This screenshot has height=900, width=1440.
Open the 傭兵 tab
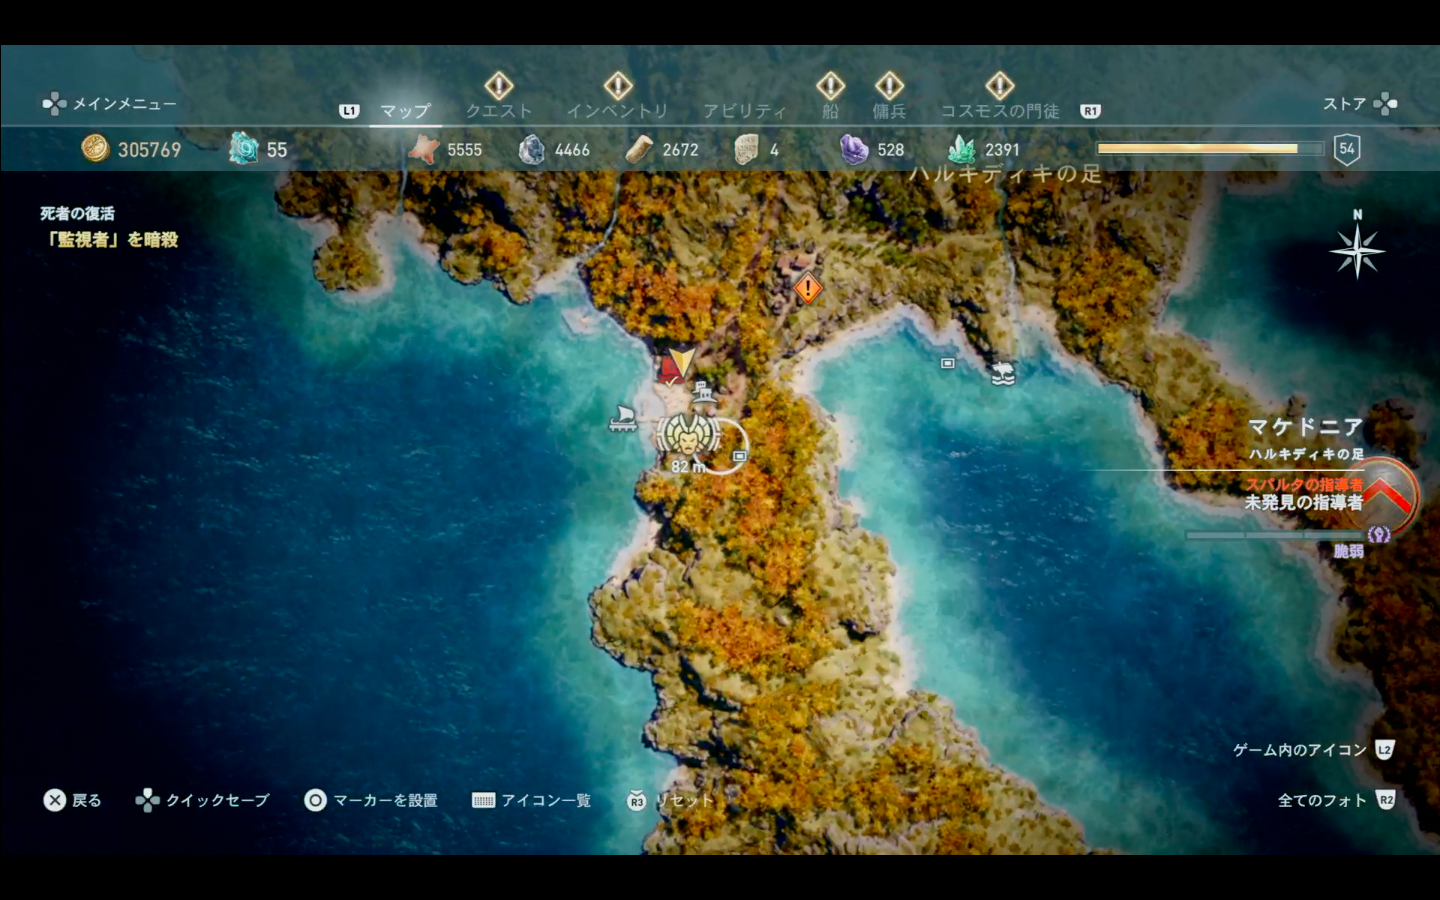pyautogui.click(x=889, y=111)
